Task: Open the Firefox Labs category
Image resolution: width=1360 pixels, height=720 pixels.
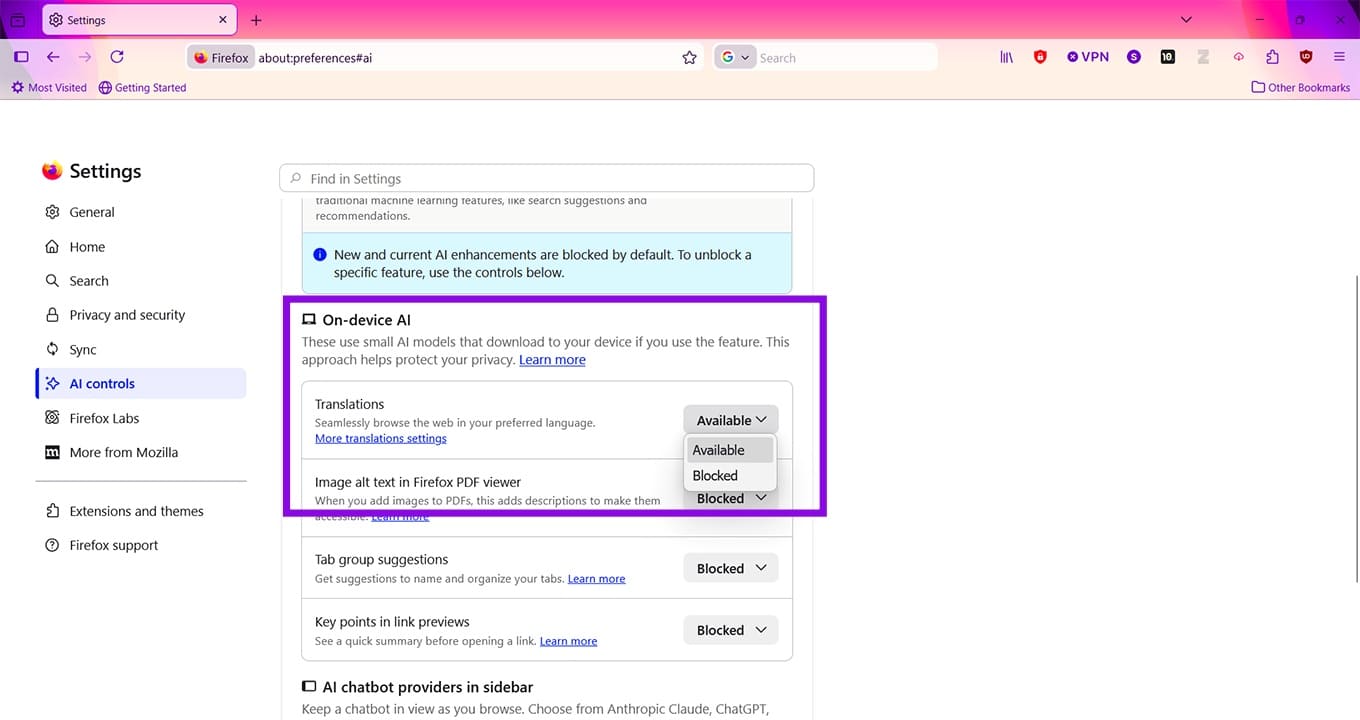Action: 141,418
